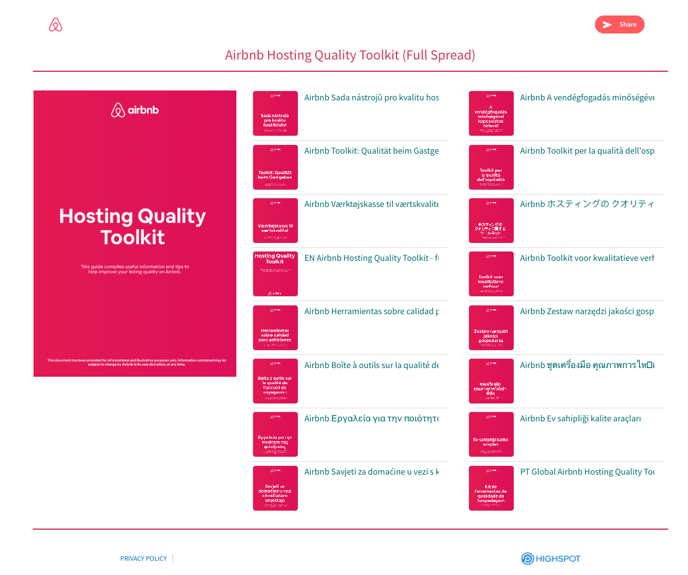
Task: Open link "Airbnb ホスティングの クオリティ"
Action: pos(587,204)
